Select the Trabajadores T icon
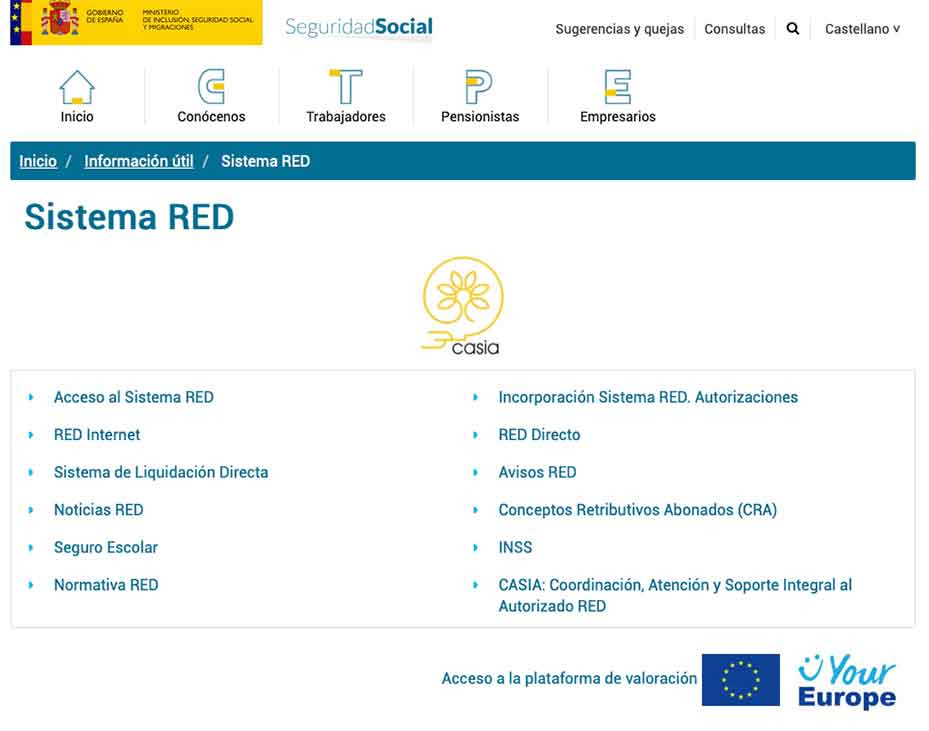929x731 pixels. 346,86
